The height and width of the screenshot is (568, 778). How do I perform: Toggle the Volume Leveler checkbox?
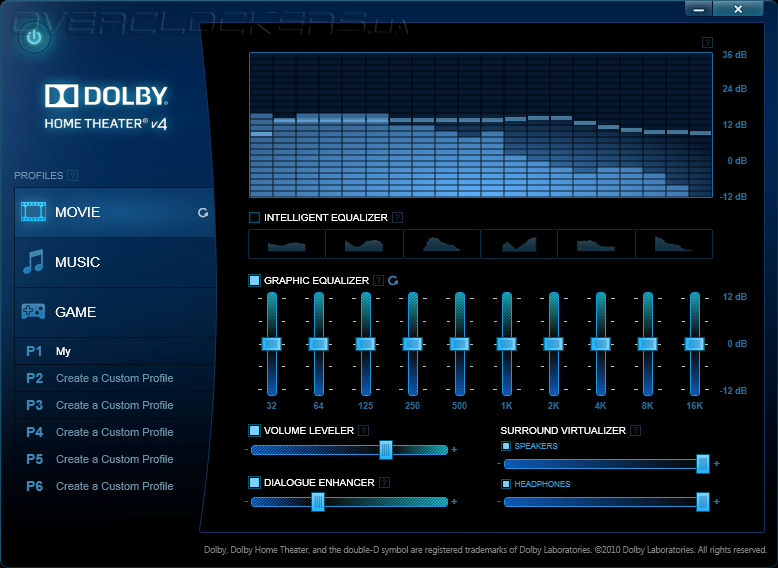point(254,431)
